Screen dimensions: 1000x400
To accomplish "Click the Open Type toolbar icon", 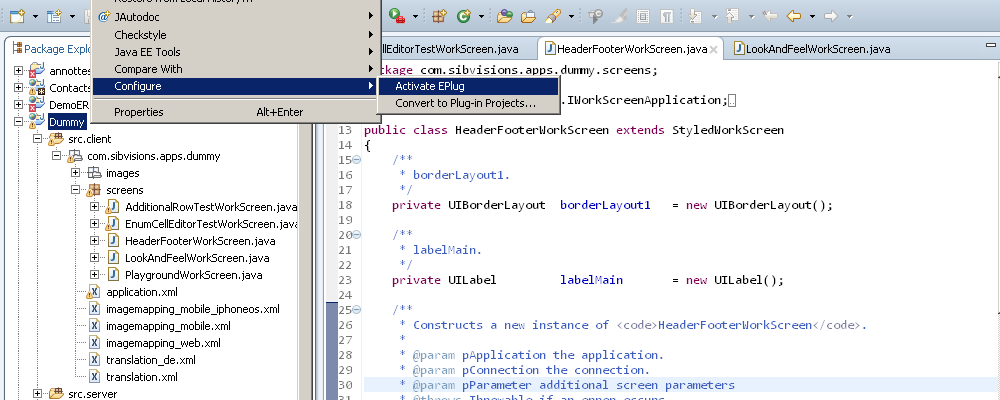I will point(505,17).
